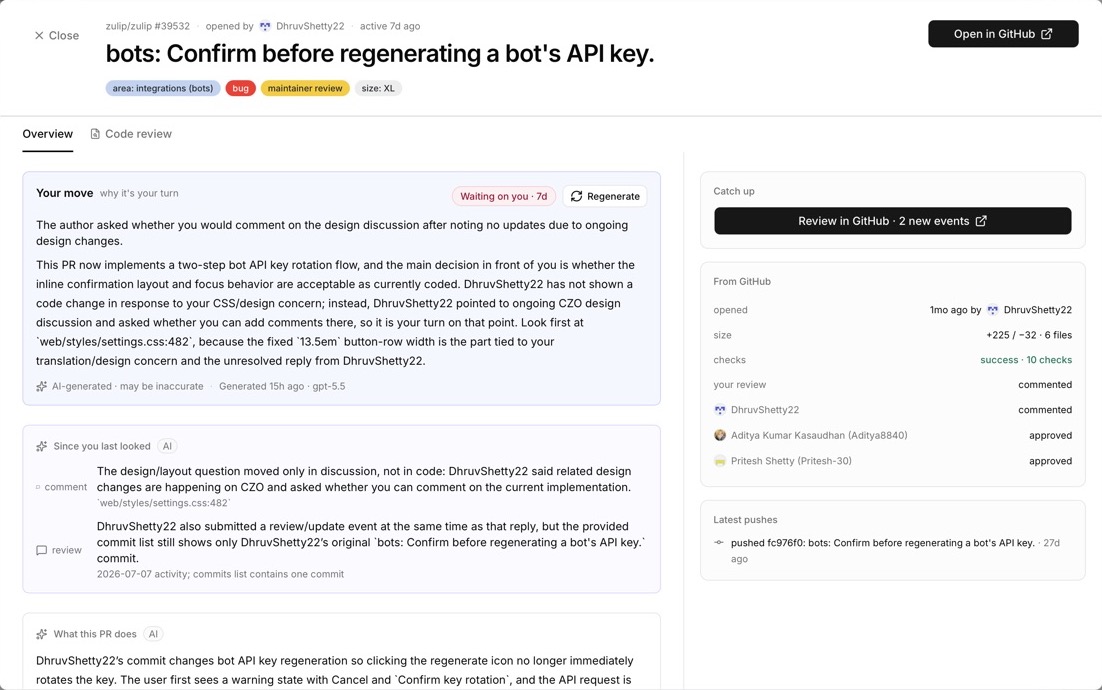Click sparkle icon next to Since you last looked
The width and height of the screenshot is (1102, 690).
click(x=41, y=446)
